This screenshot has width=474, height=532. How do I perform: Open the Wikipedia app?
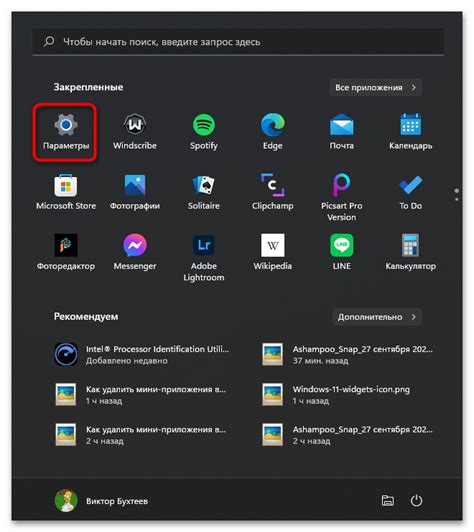click(272, 252)
